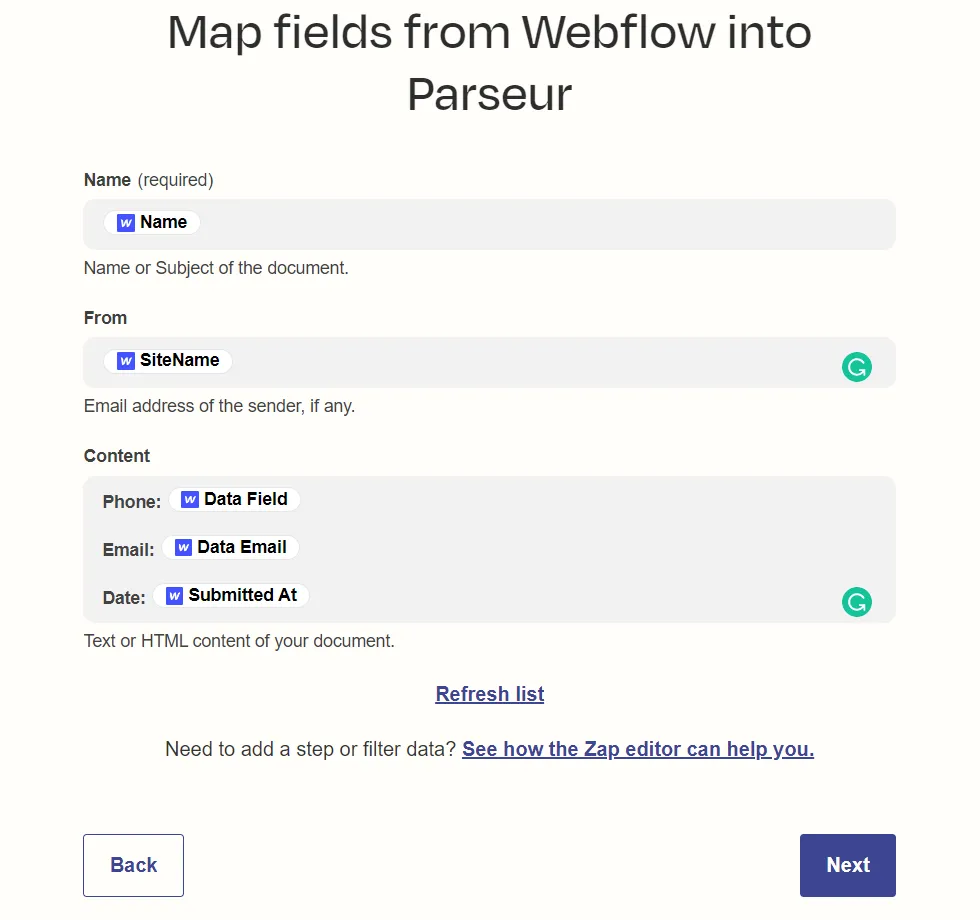
Task: Open the Zap editor help link
Action: click(639, 749)
